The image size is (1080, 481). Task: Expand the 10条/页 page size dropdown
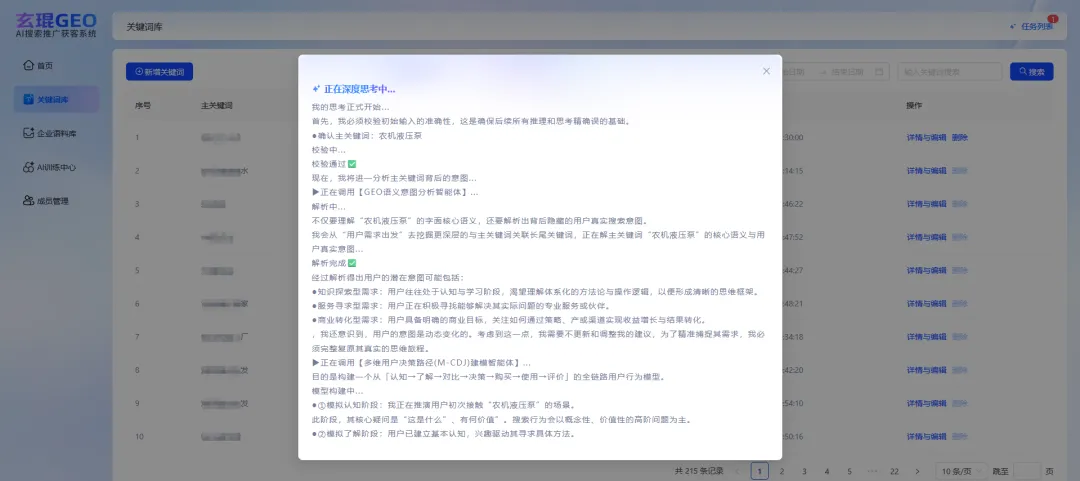point(958,470)
